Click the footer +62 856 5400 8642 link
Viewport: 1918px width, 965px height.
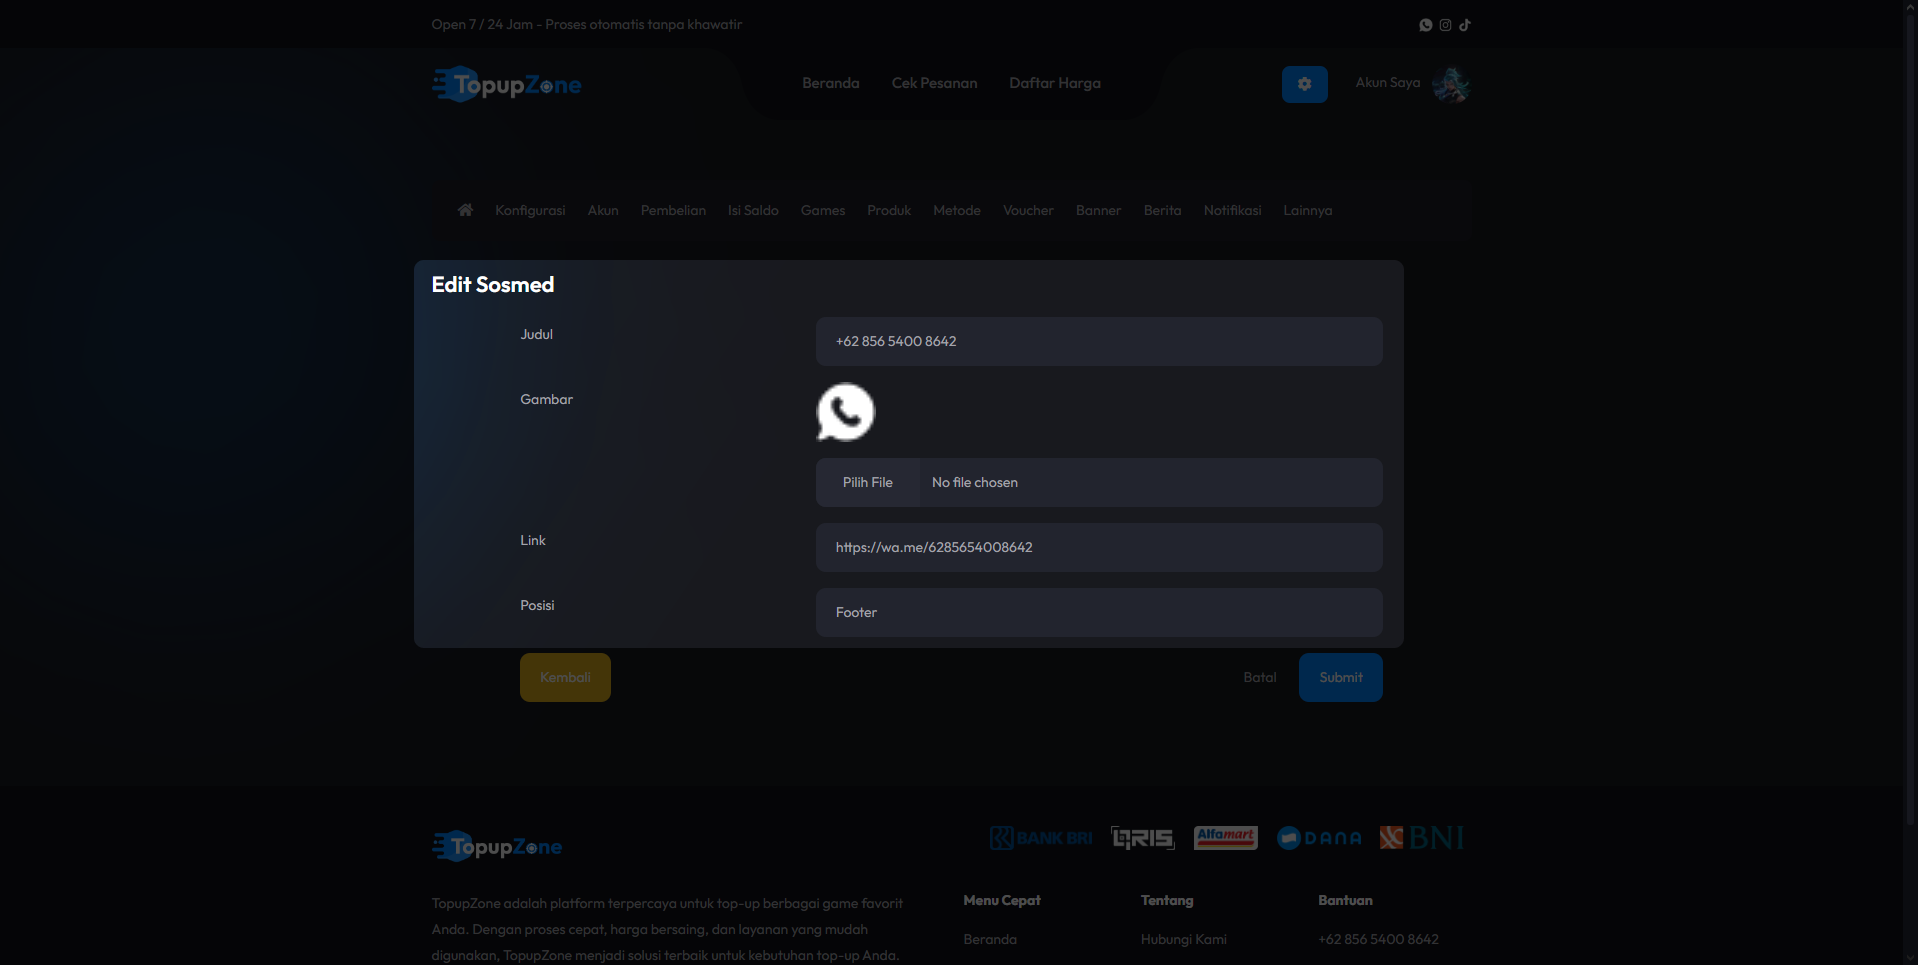pos(1378,939)
